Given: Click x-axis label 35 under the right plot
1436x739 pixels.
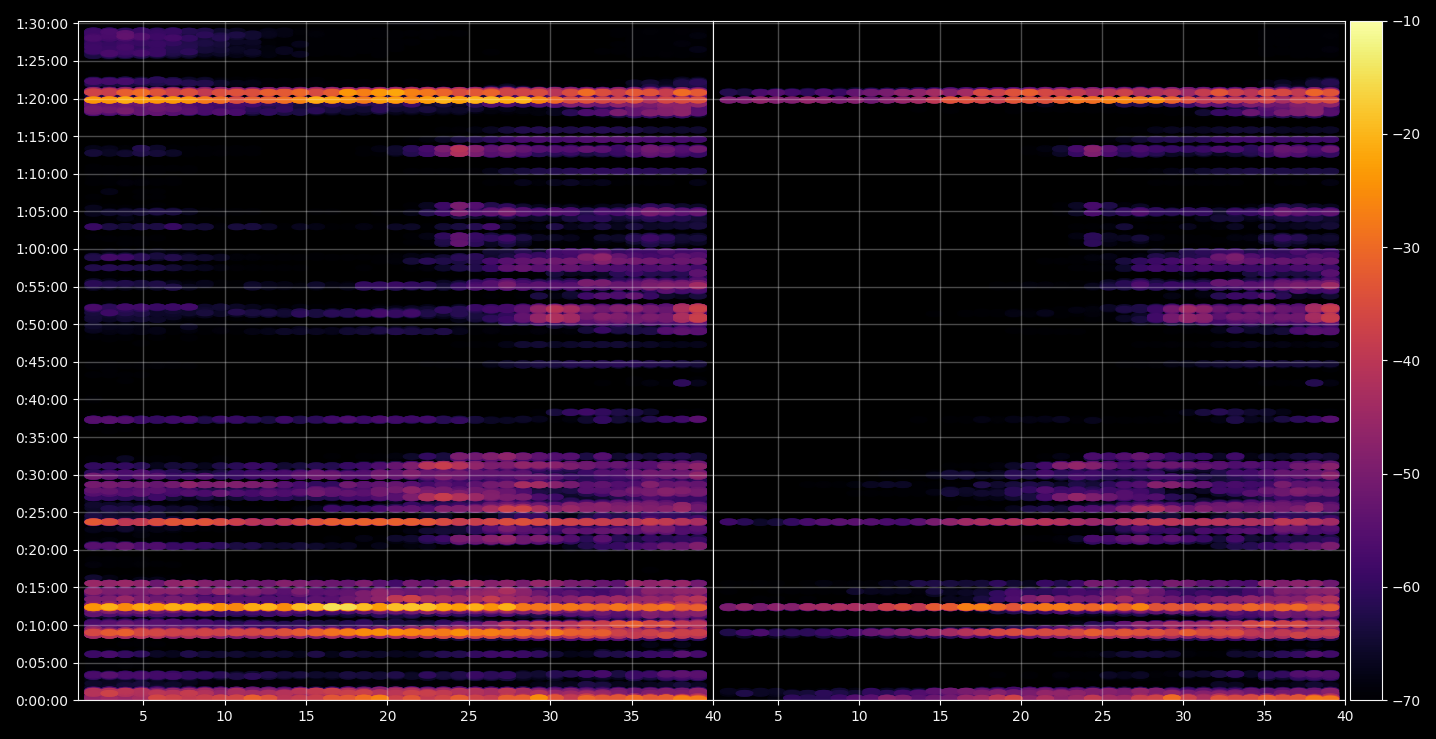Looking at the screenshot, I should click(x=1264, y=716).
